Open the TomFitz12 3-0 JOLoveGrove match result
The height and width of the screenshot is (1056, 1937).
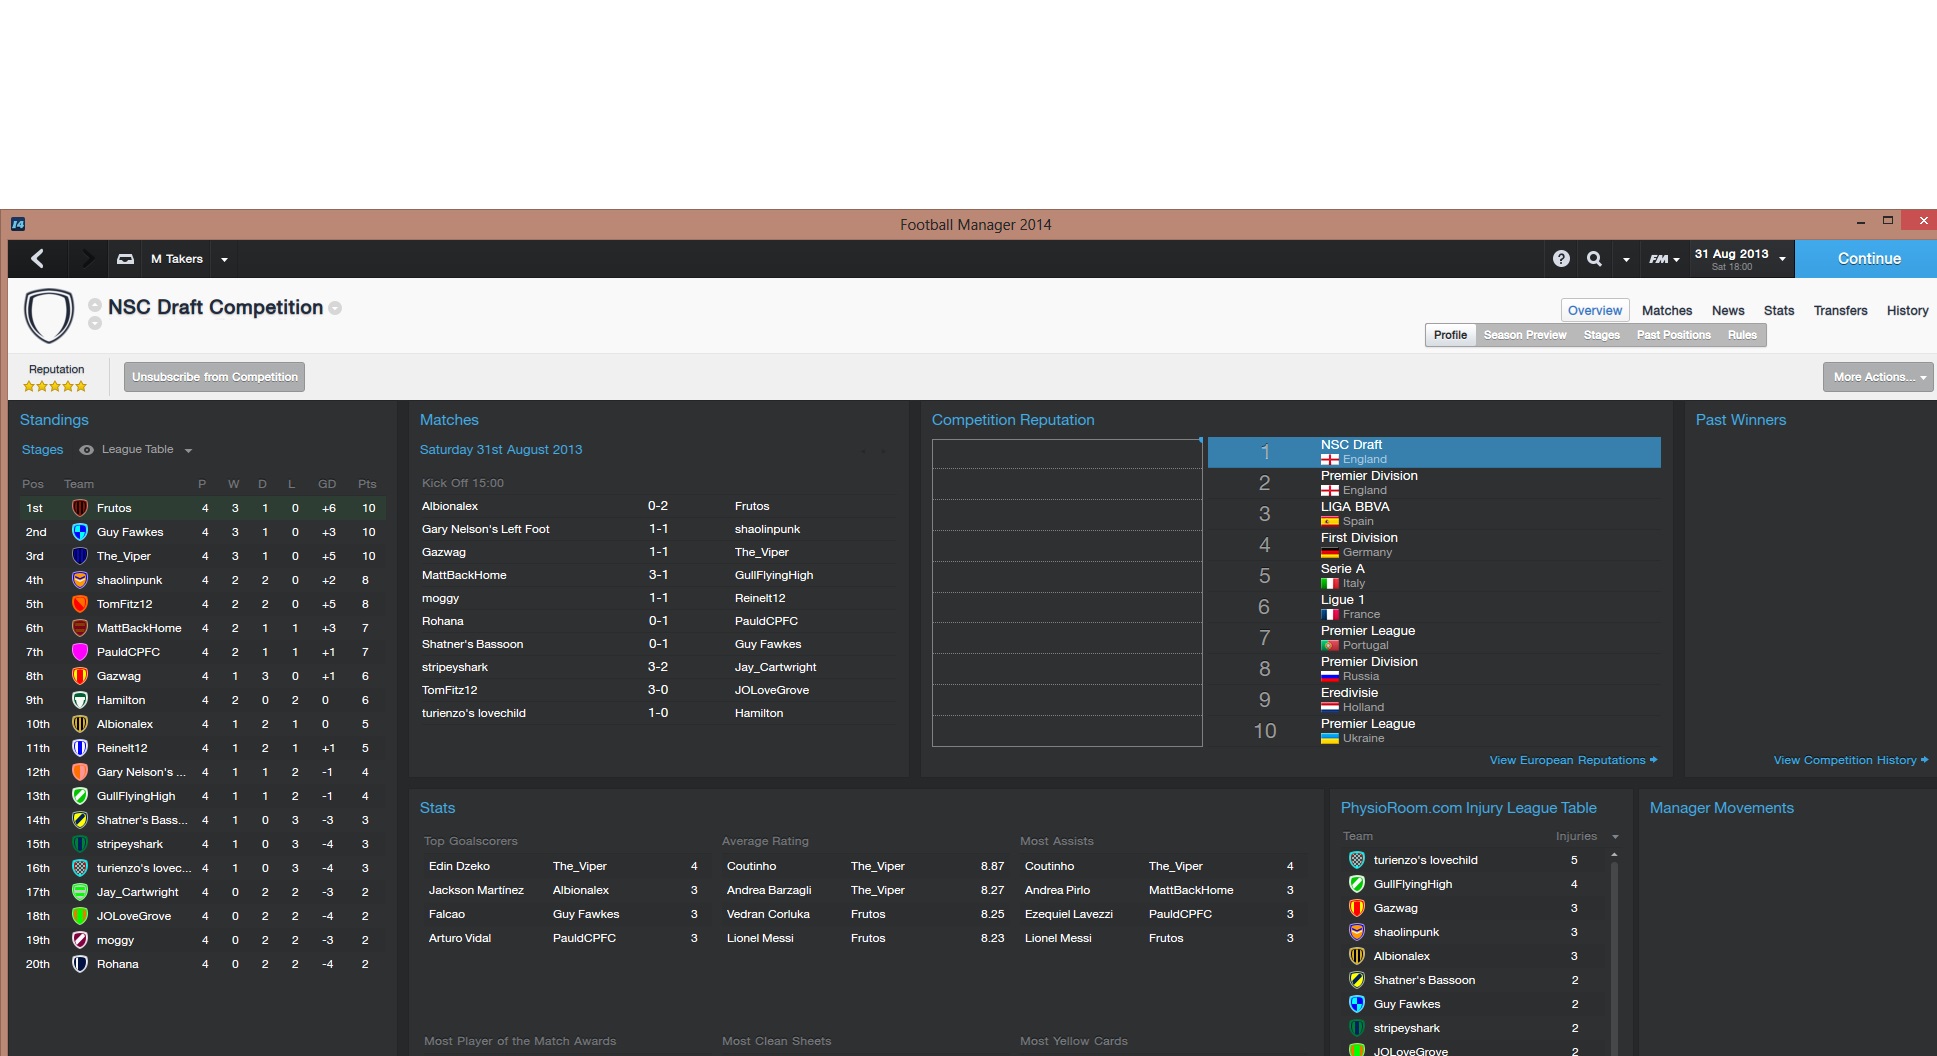(657, 690)
